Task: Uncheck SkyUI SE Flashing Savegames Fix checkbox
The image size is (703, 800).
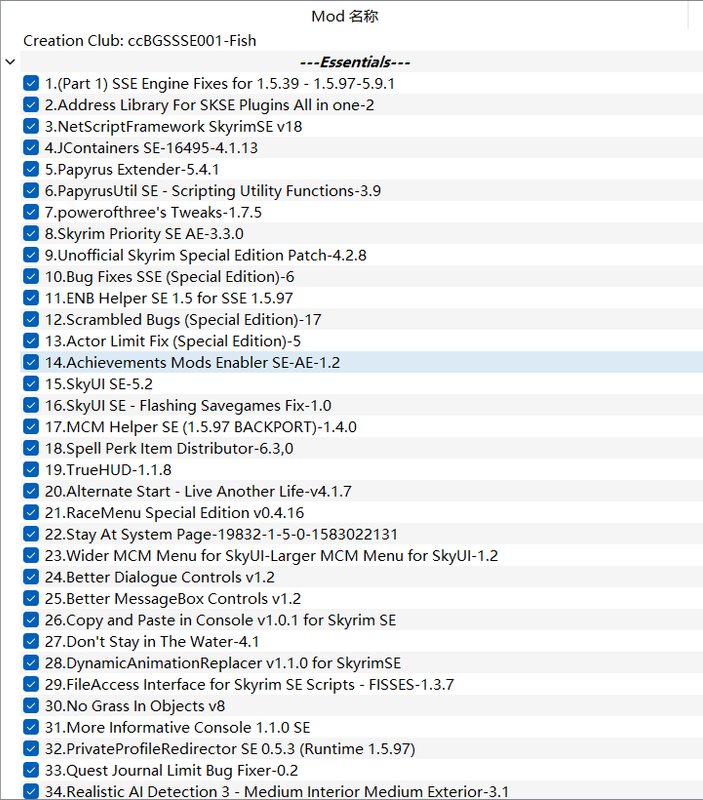Action: click(x=31, y=405)
